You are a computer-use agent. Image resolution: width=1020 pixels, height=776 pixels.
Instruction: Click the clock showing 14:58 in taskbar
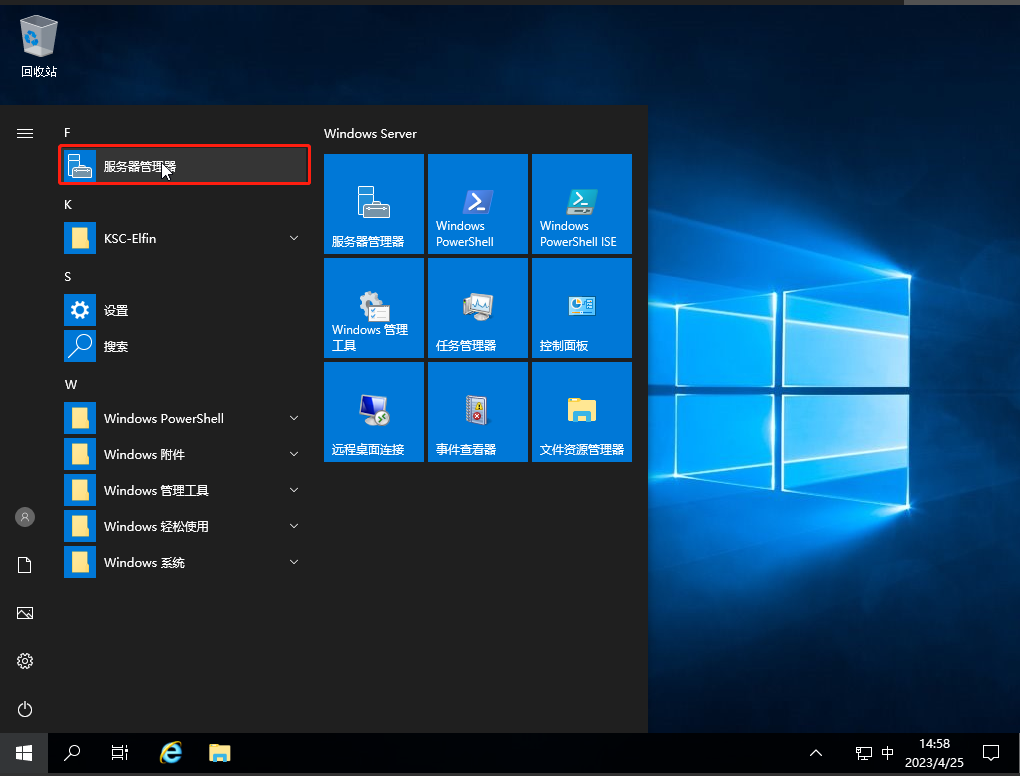933,752
